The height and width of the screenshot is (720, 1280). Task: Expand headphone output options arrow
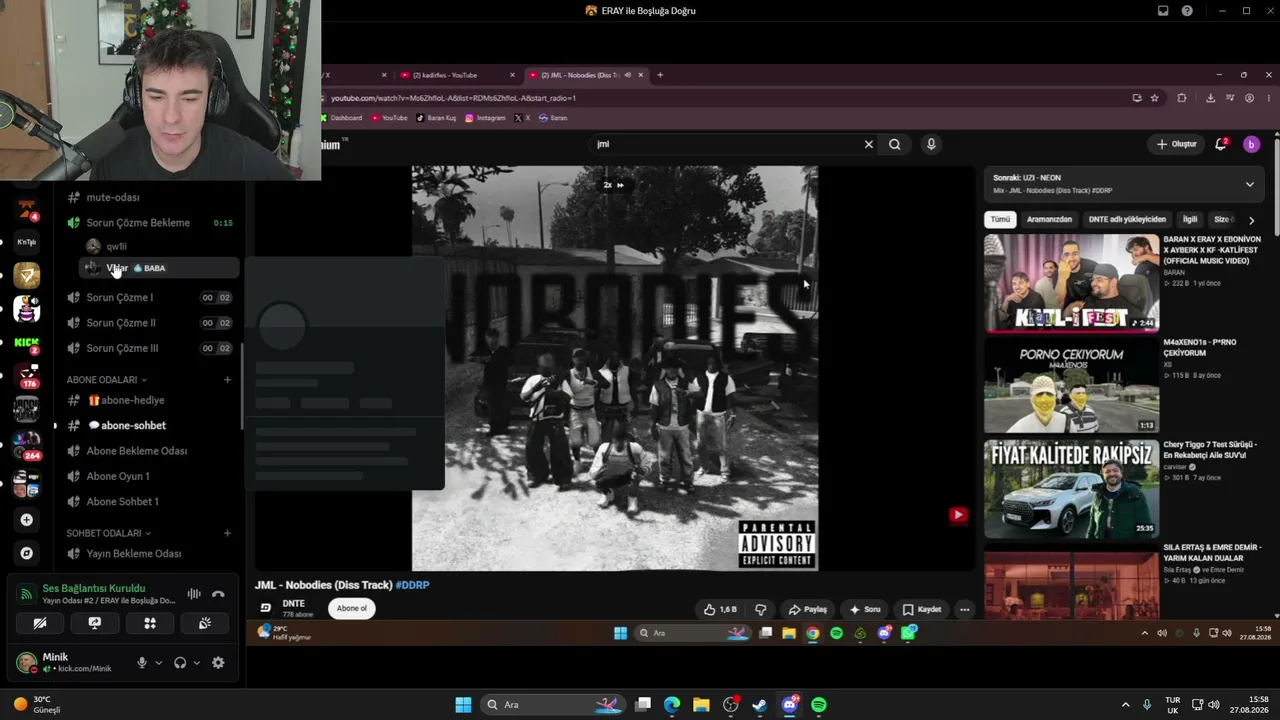pos(196,662)
